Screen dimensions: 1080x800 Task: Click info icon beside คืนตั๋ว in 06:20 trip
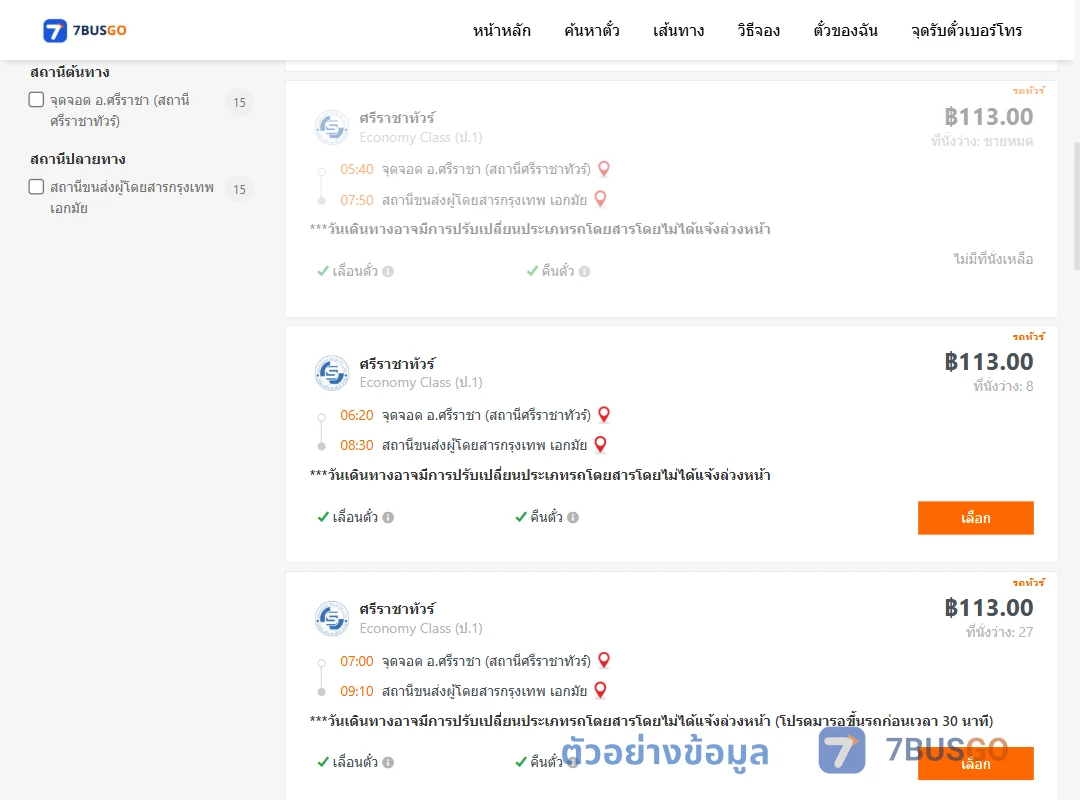coord(573,517)
